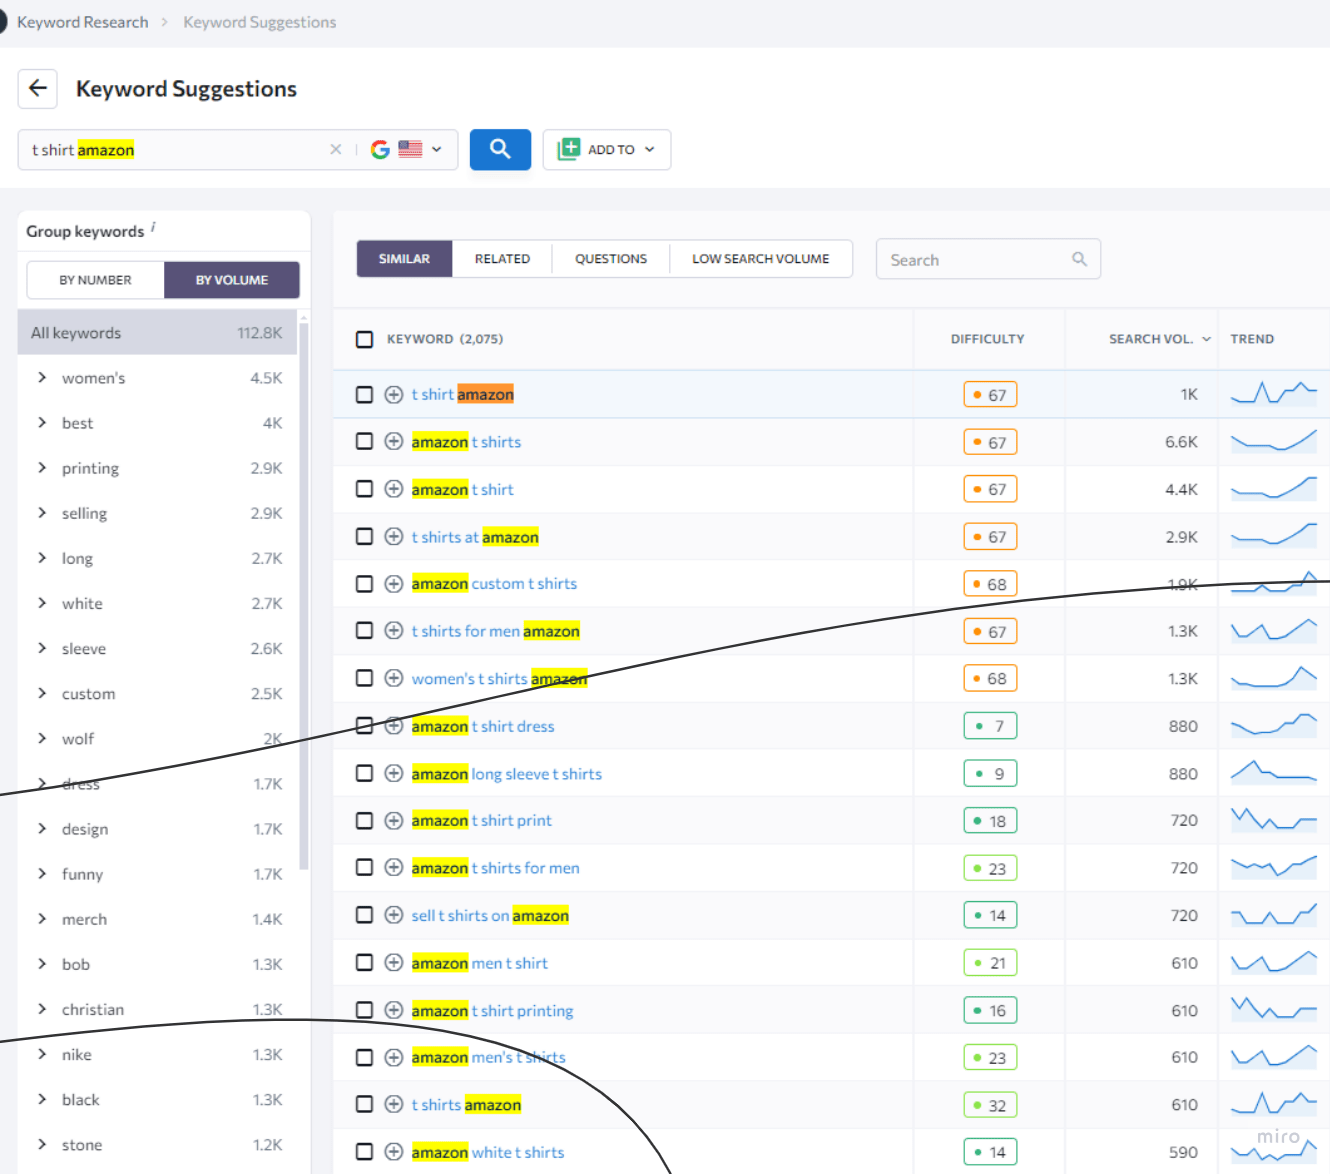Sort by Search Vol. column arrow
The image size is (1330, 1174).
coord(1207,339)
